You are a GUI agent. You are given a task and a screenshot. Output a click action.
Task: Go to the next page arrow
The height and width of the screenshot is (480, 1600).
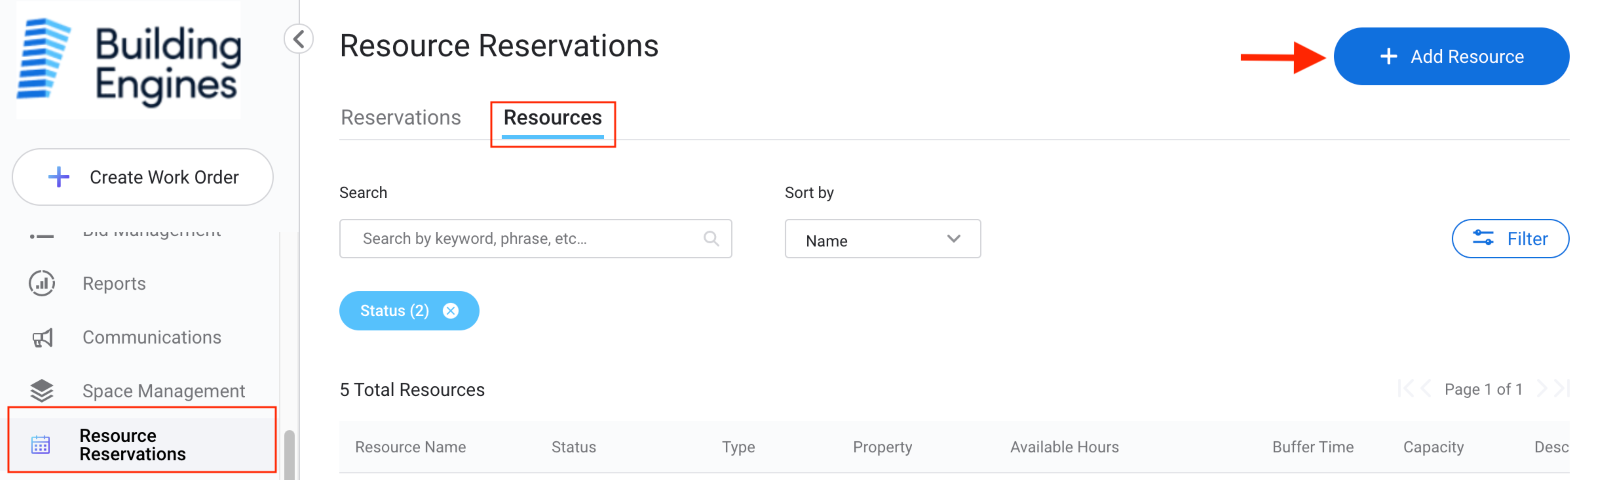click(x=1542, y=389)
